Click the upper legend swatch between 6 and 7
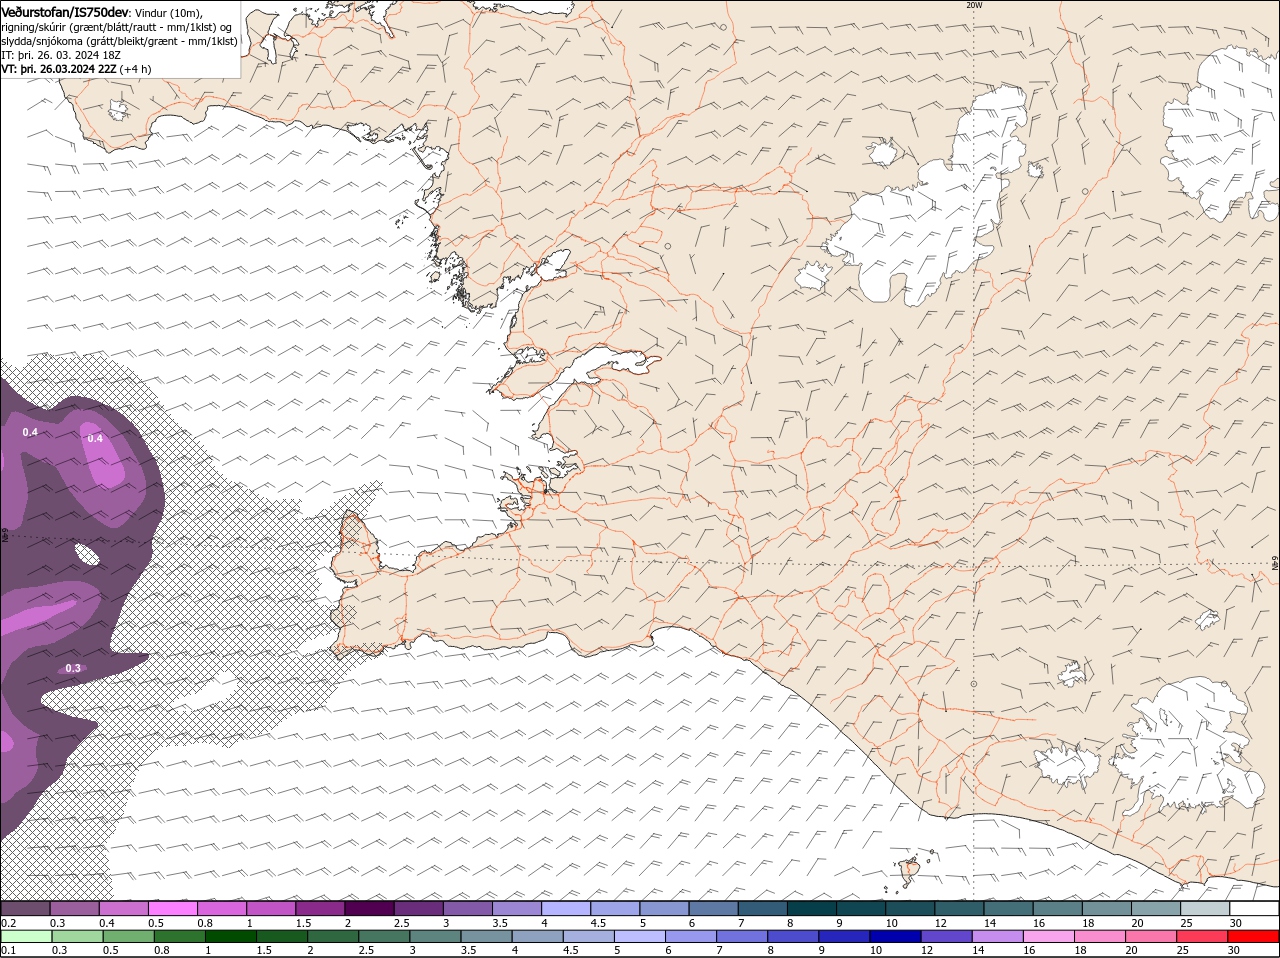The image size is (1280, 958). [x=713, y=908]
